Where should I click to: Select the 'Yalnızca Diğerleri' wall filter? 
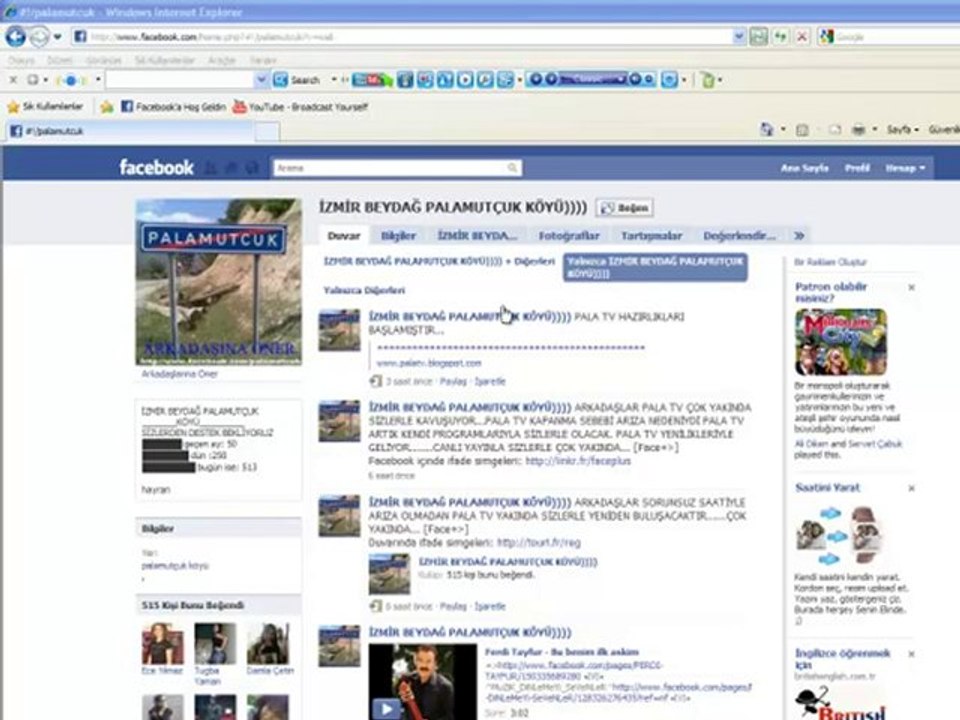364,290
